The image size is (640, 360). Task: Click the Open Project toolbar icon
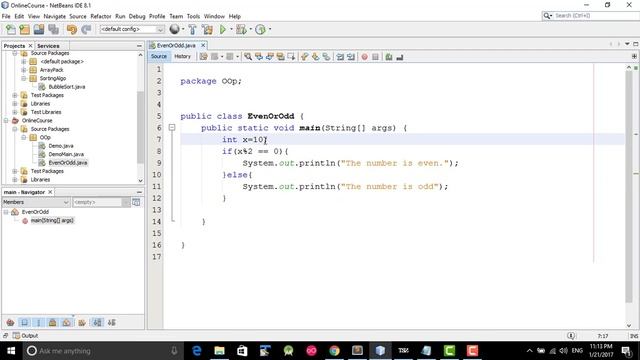coord(39,29)
